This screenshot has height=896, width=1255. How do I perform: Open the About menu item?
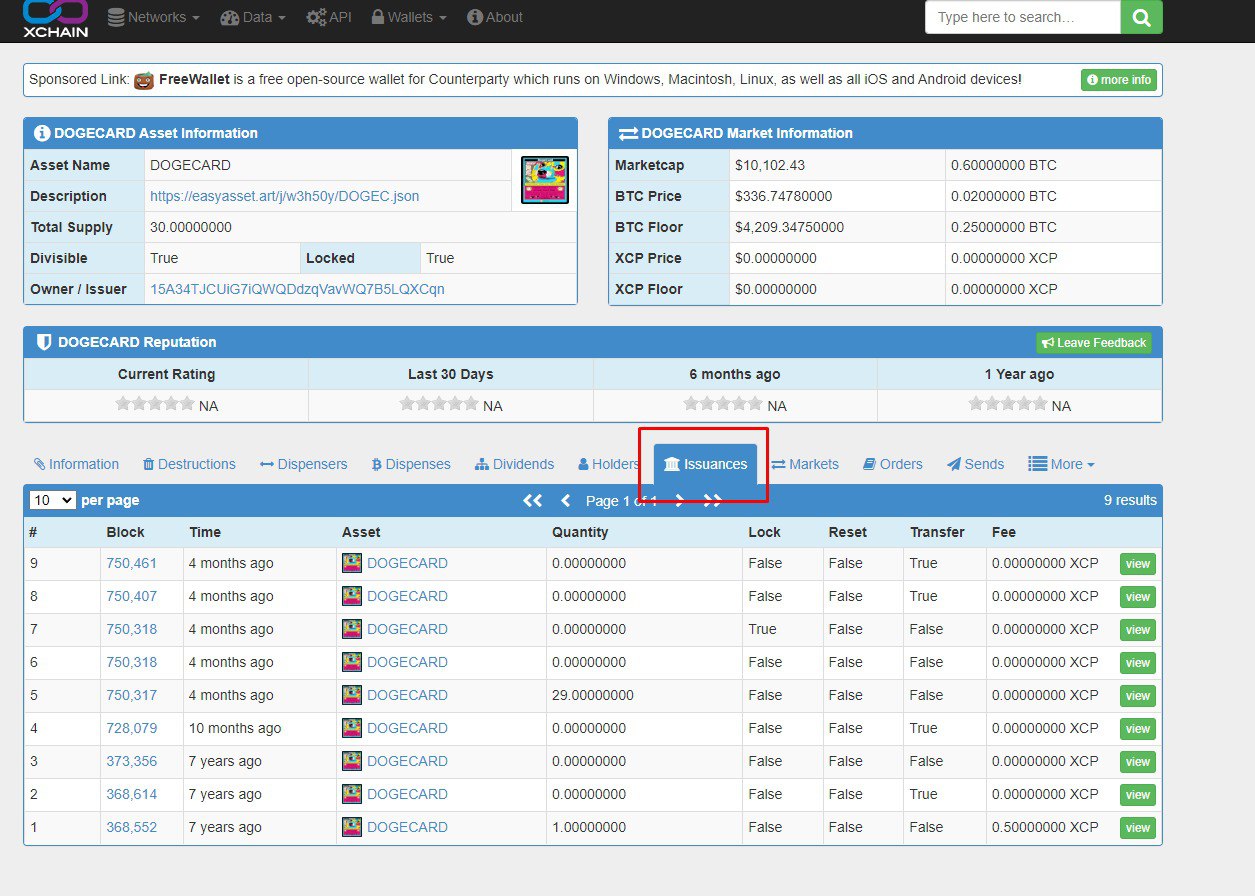495,17
